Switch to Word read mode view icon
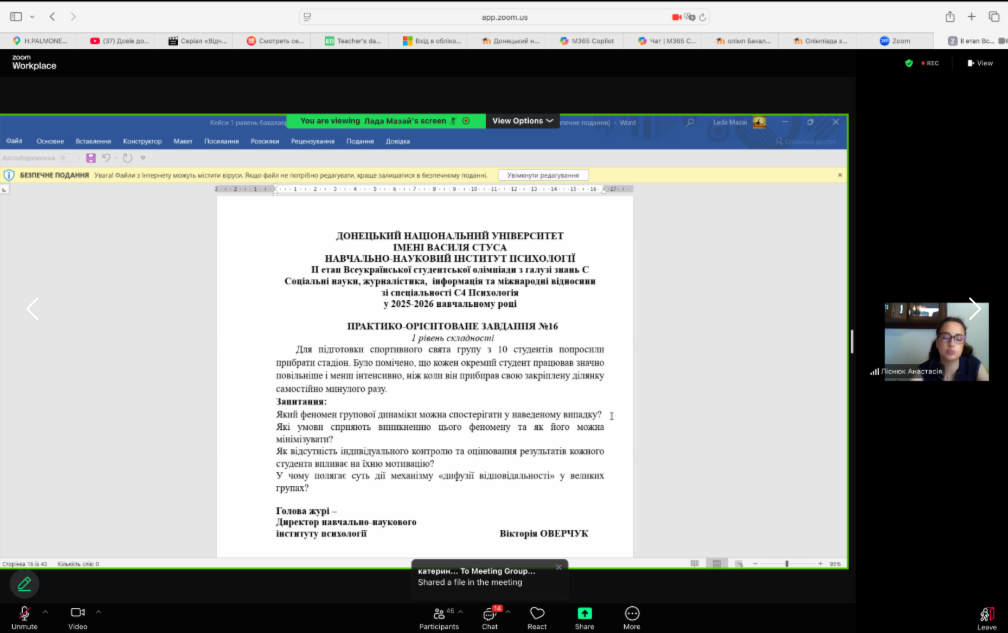The image size is (1008, 633). [x=694, y=564]
